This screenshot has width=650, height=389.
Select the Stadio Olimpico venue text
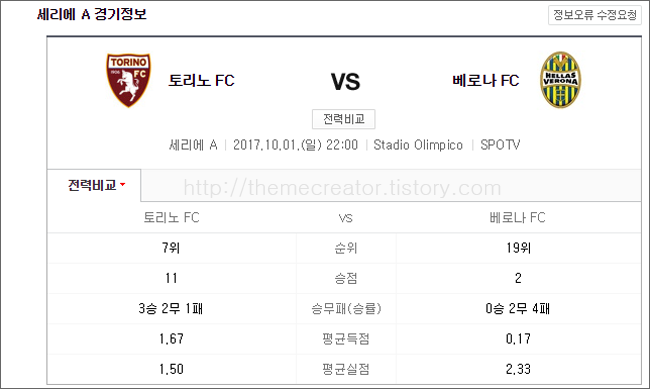pyautogui.click(x=418, y=145)
